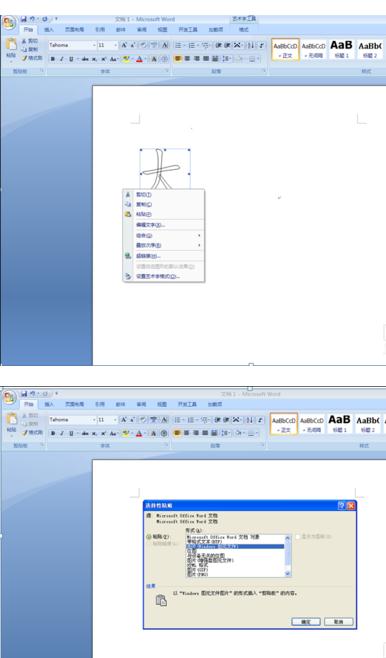Open the 格式 tab under 艺术字工具
Image resolution: width=386 pixels, height=658 pixels.
243,30
